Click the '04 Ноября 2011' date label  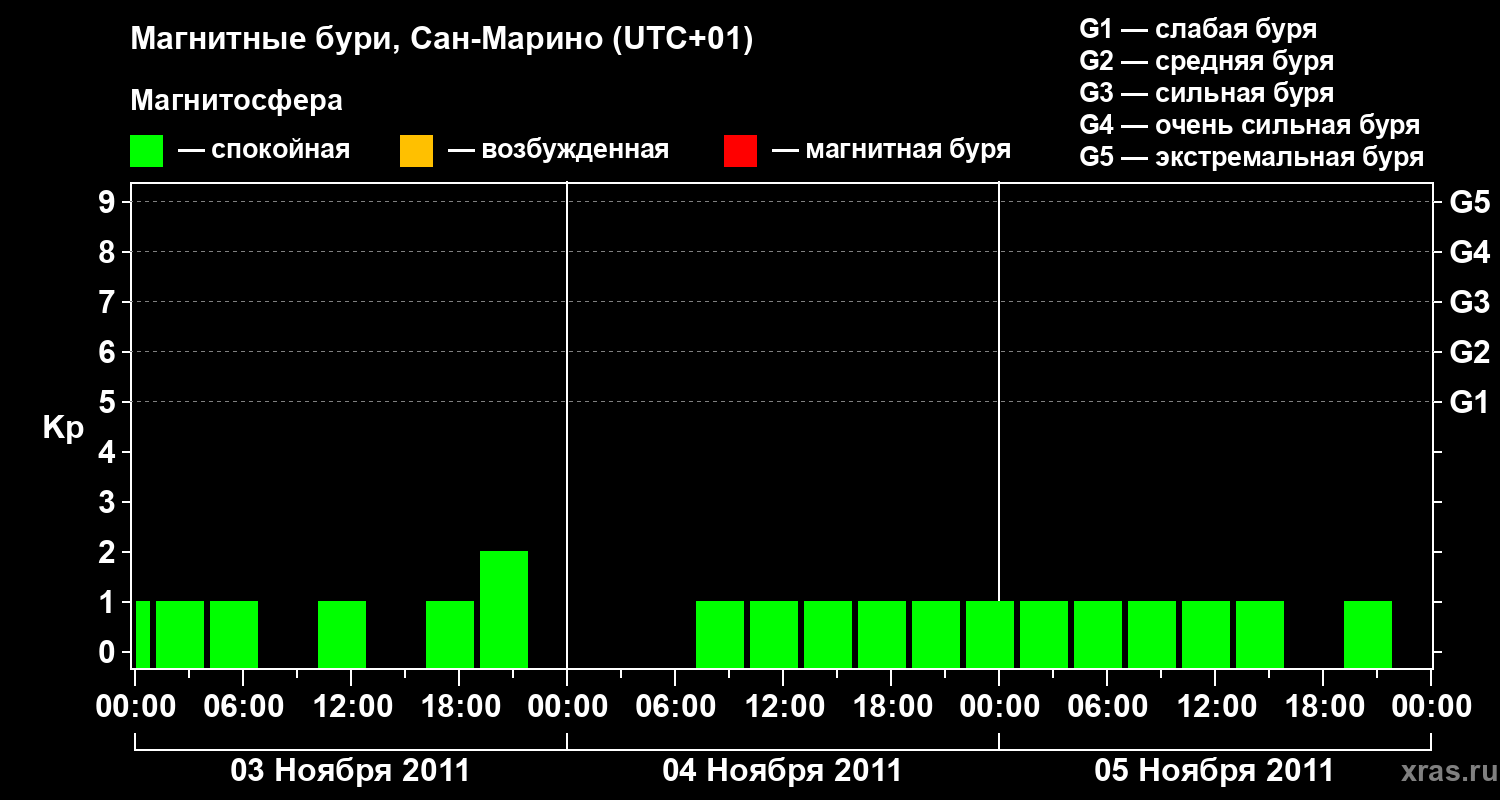tap(782, 771)
